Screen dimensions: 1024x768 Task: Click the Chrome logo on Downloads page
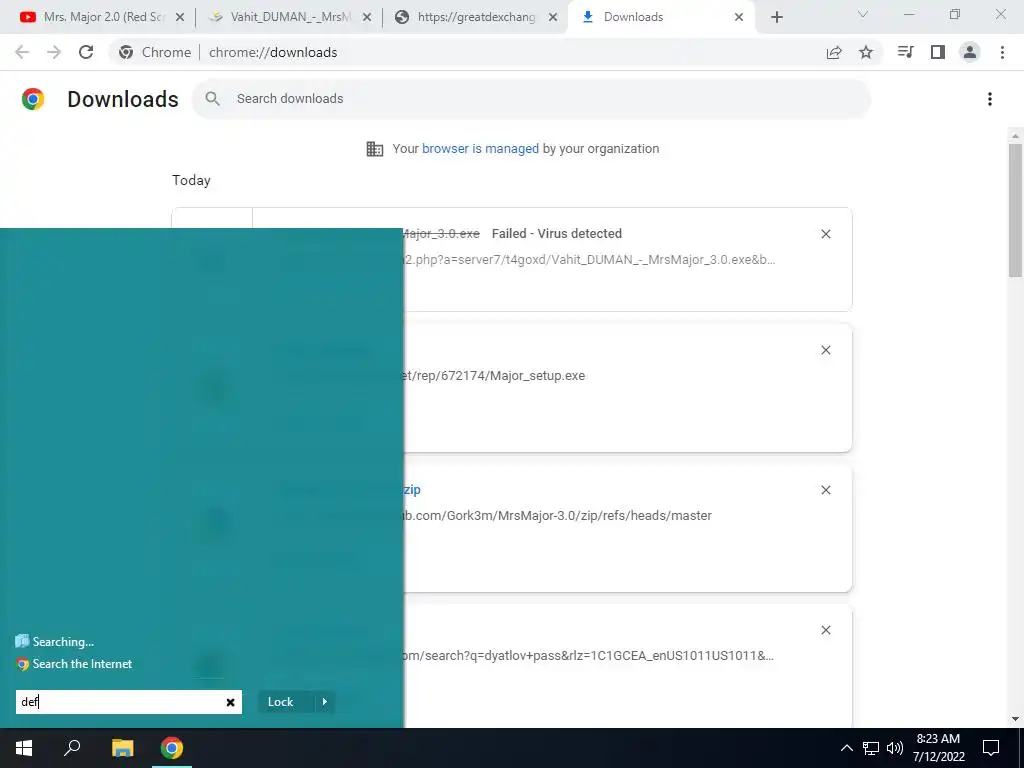coord(33,99)
